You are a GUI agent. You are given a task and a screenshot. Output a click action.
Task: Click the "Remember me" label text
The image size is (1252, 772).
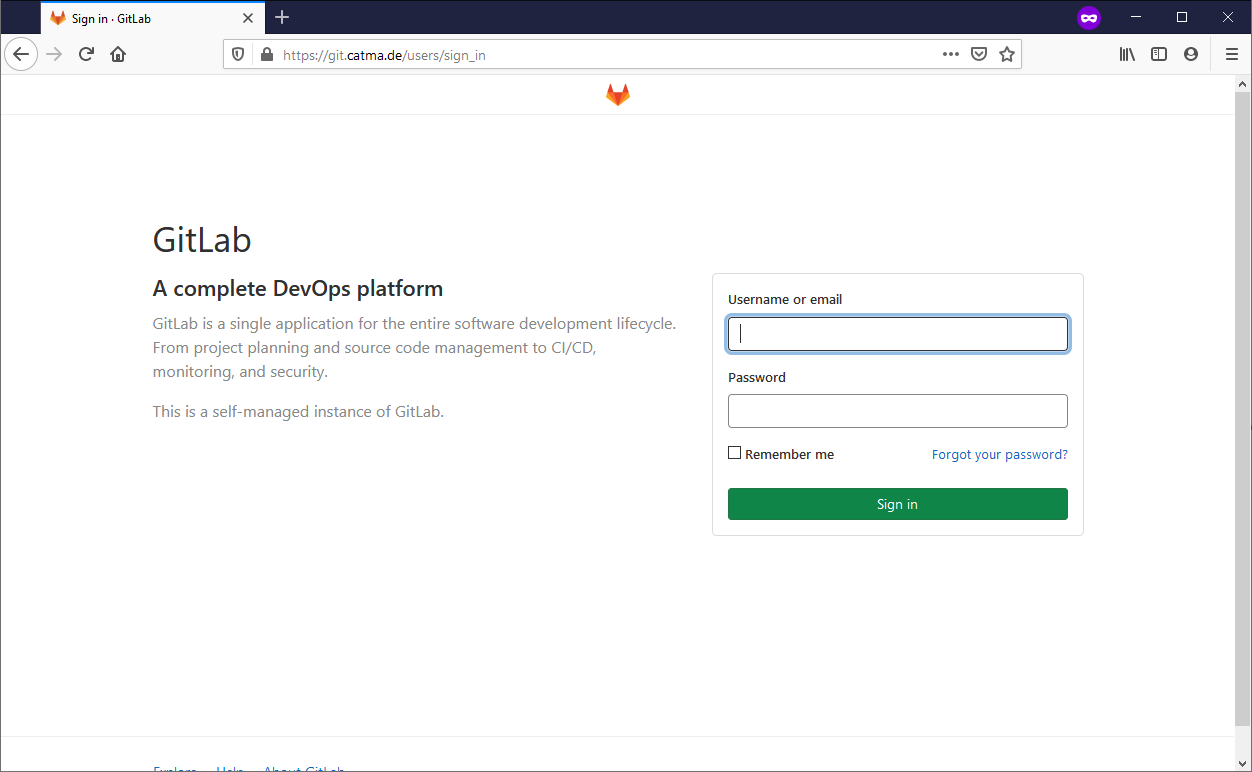(x=789, y=454)
